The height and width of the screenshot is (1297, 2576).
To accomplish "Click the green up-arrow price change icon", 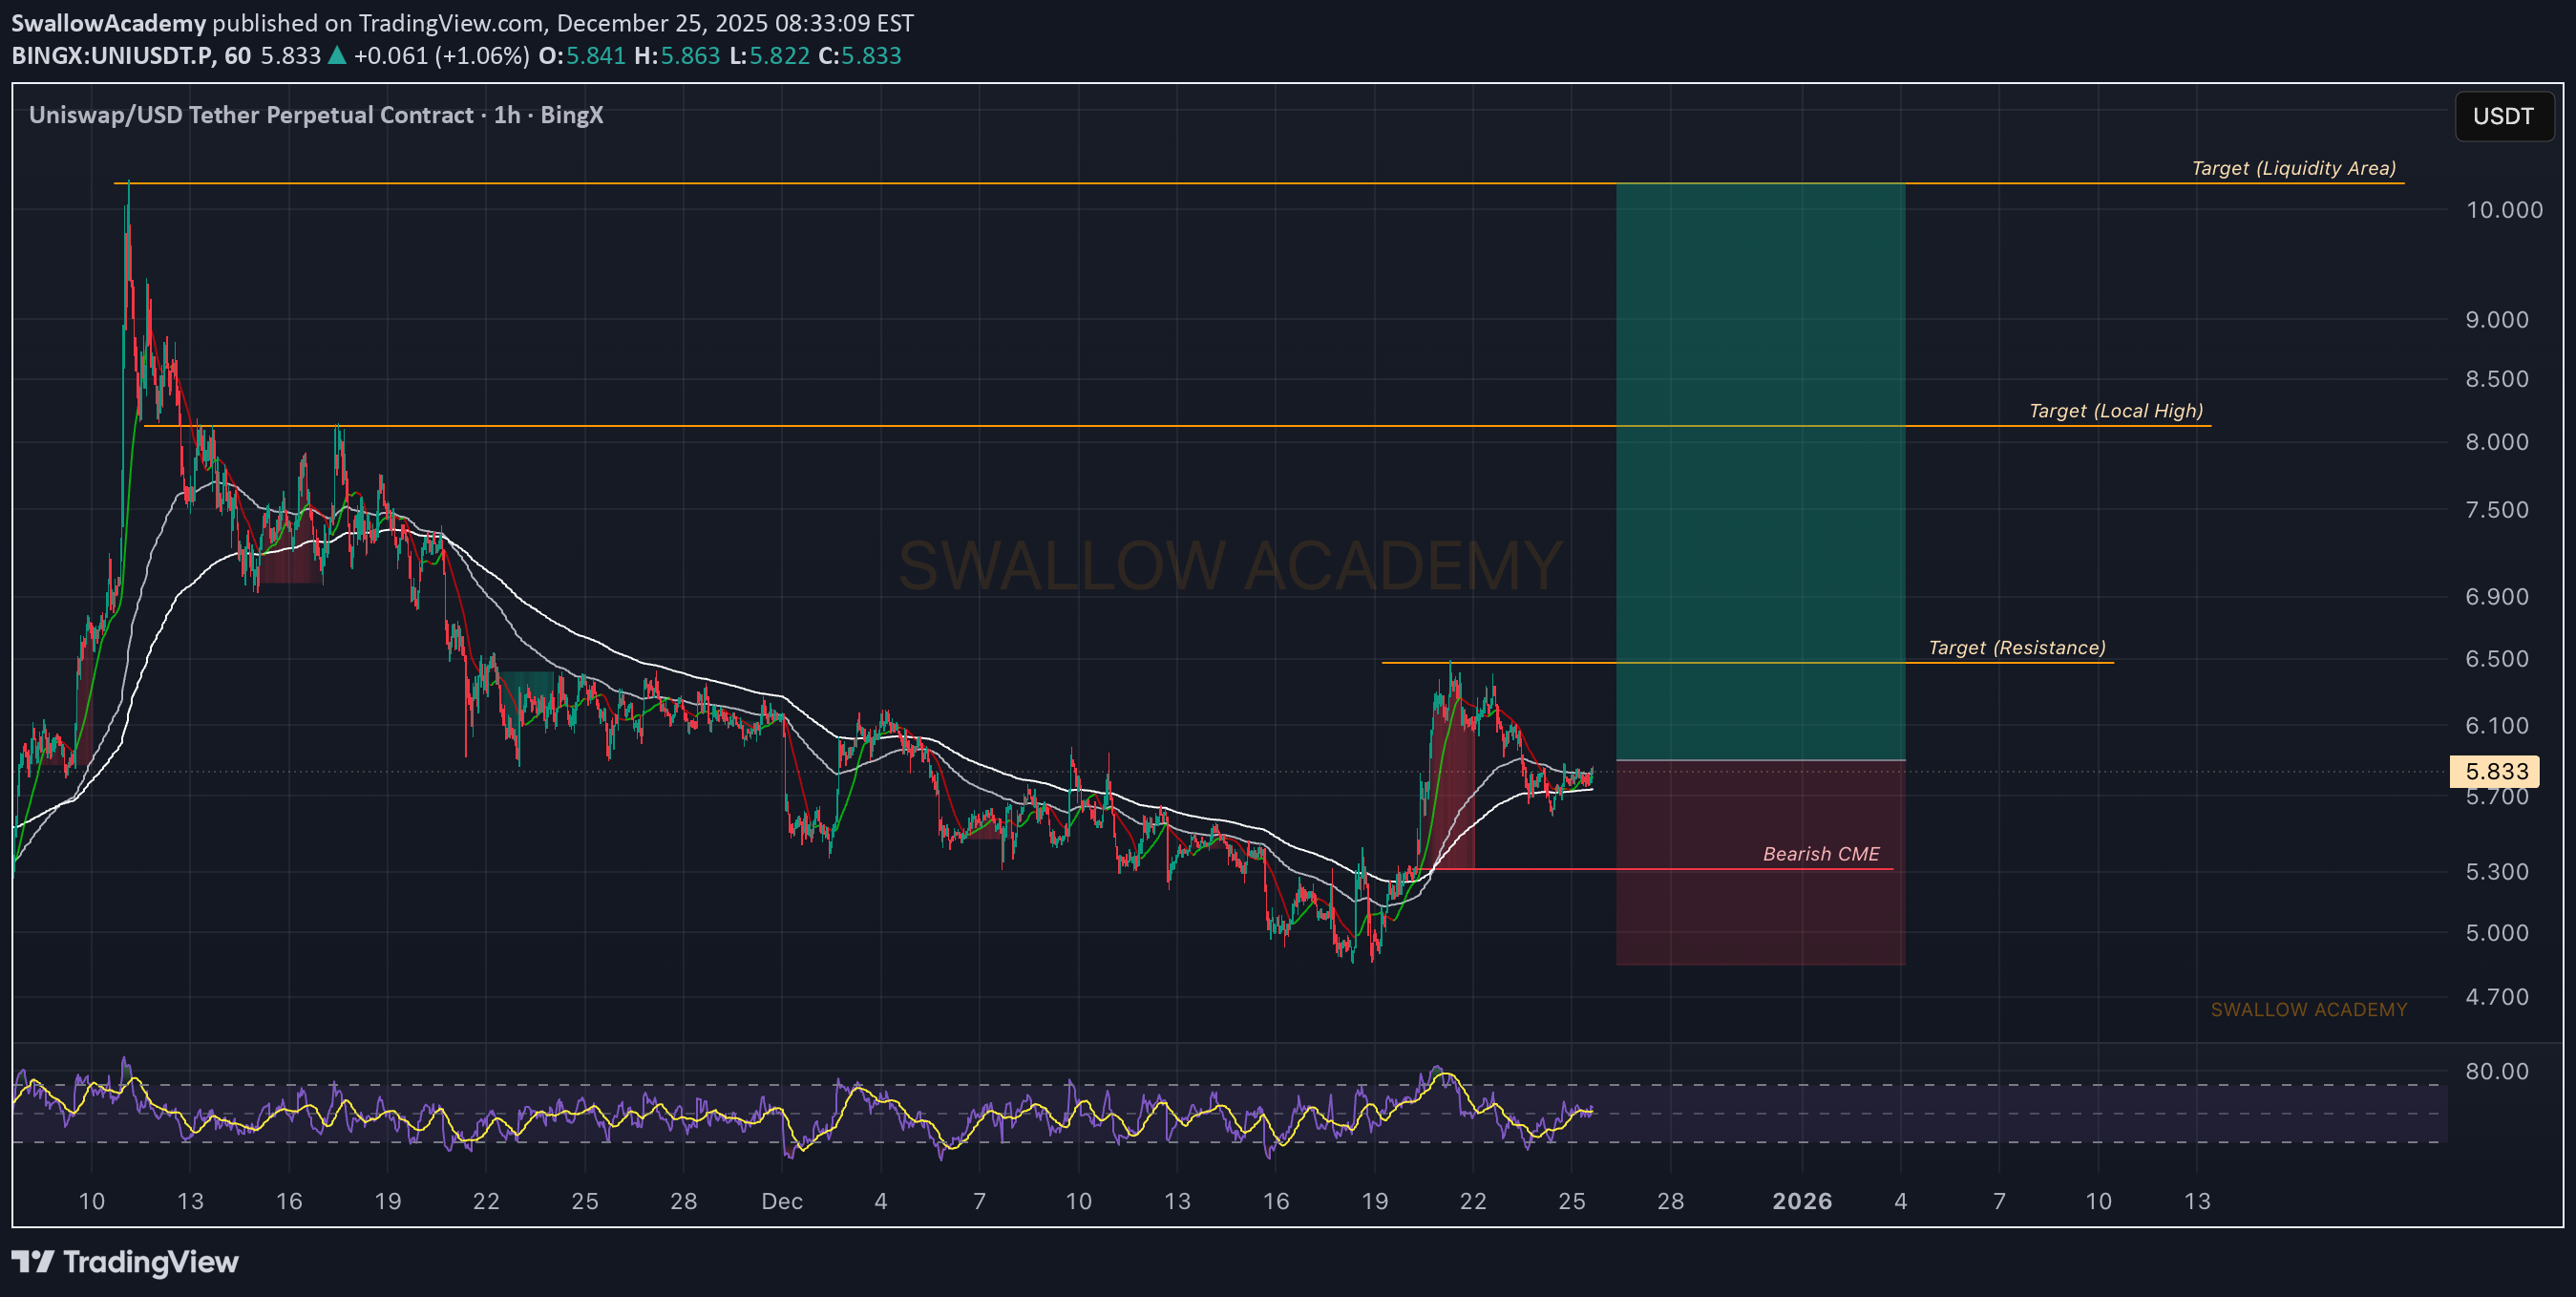I will (x=337, y=56).
